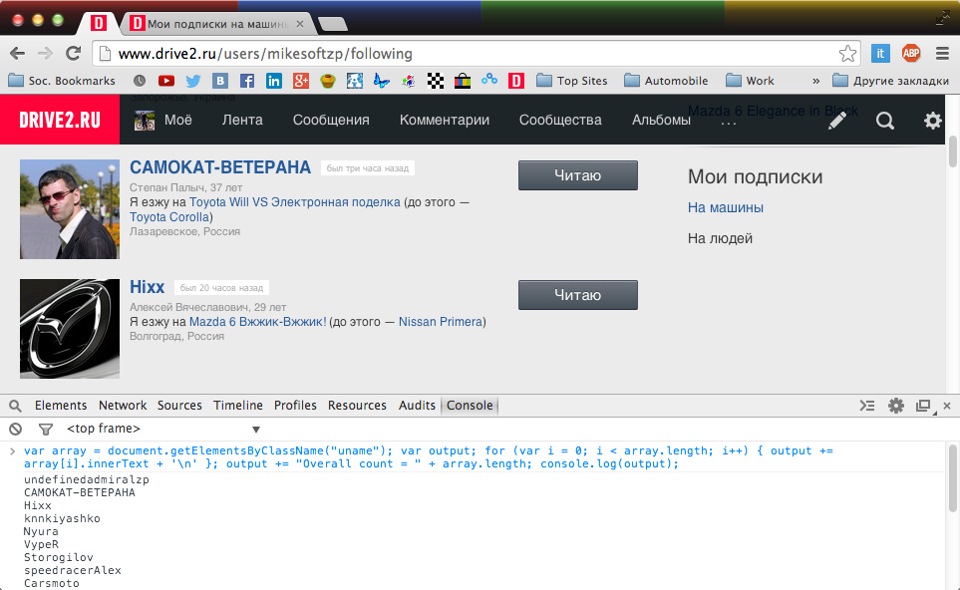The image size is (960, 590).
Task: Open the Nissan Primera link
Action: 440,321
